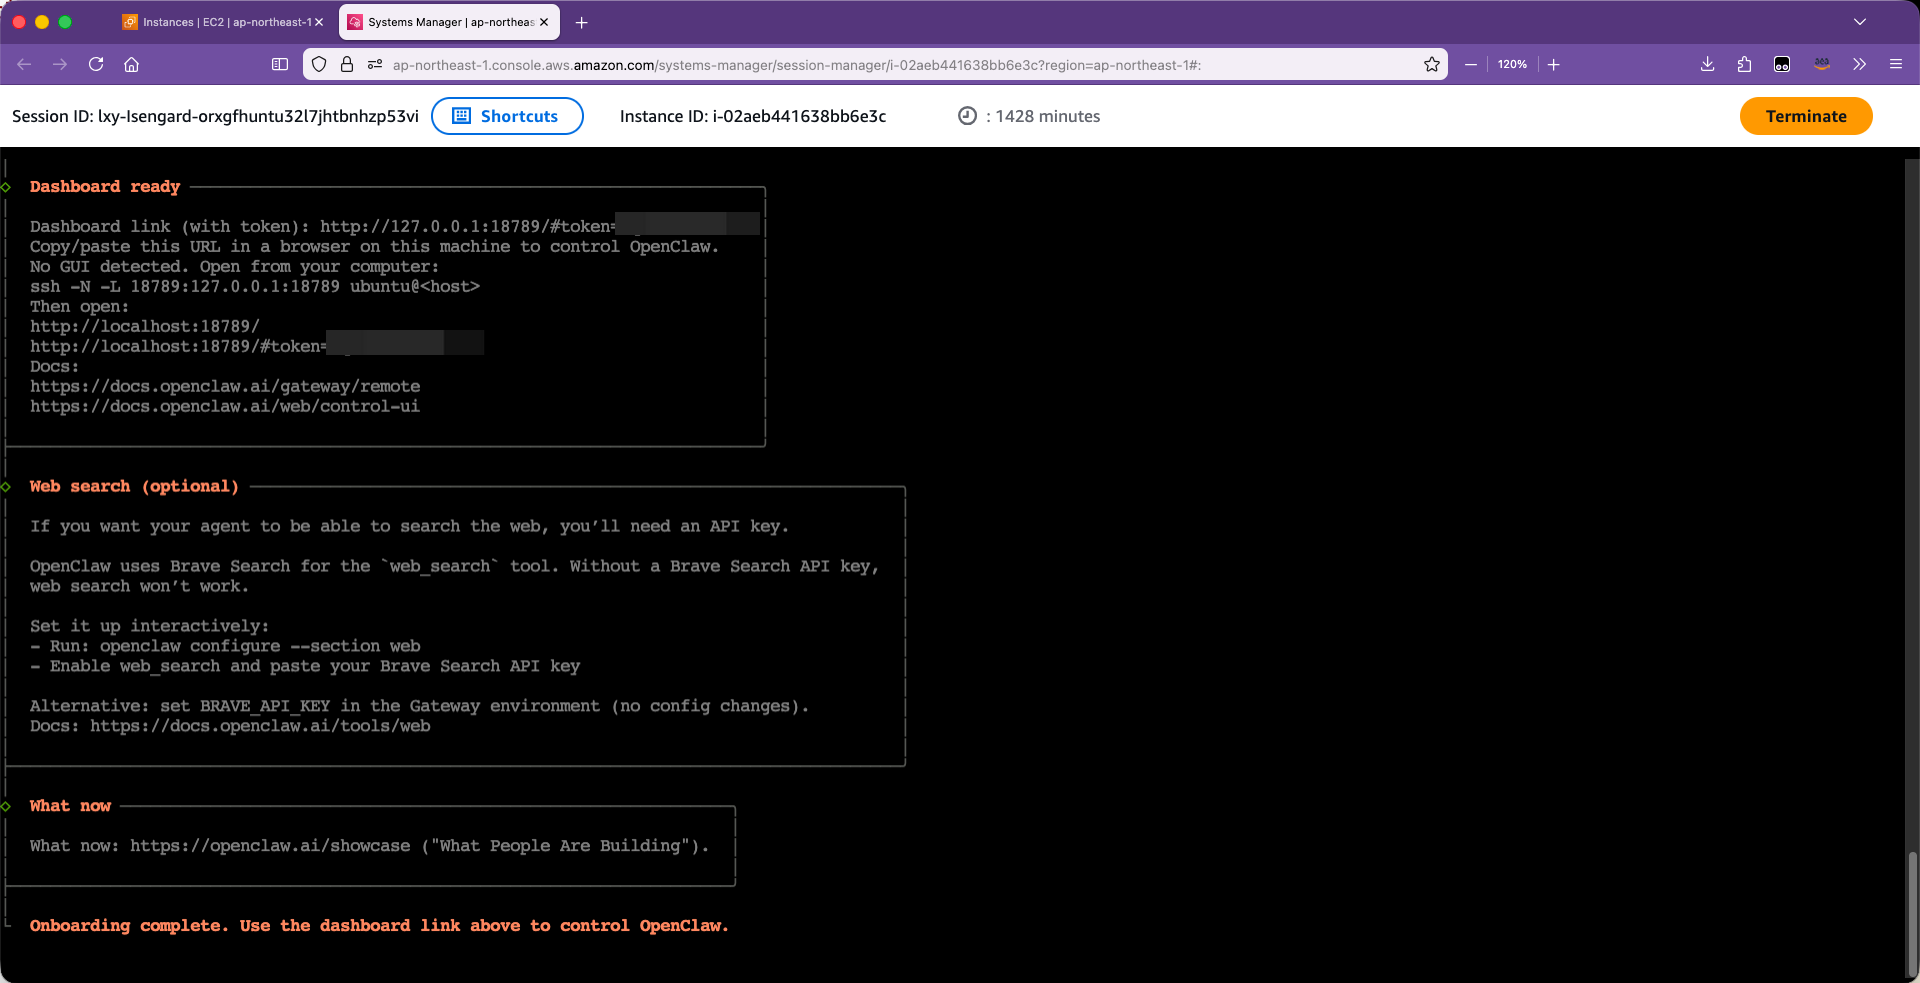This screenshot has height=983, width=1920.
Task: Bookmark this page with the star icon
Action: pos(1432,64)
